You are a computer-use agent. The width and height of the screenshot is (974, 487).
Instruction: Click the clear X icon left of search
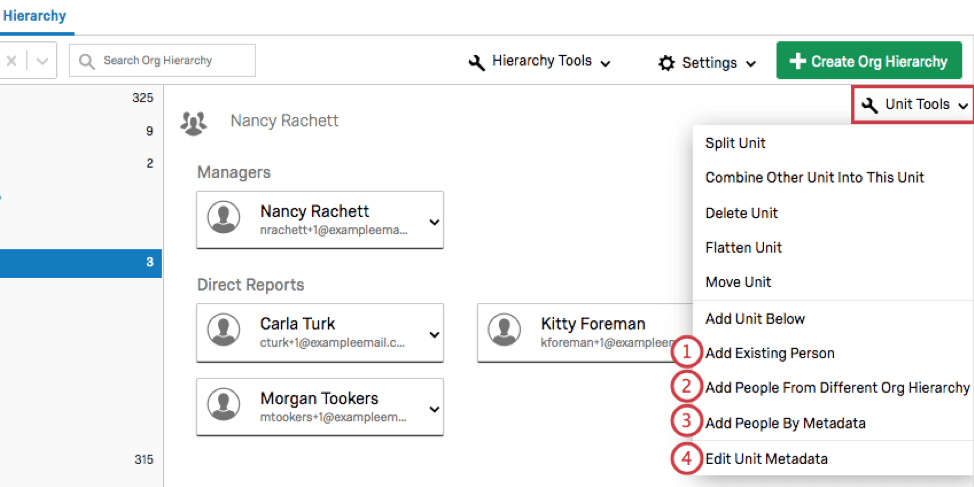point(11,61)
